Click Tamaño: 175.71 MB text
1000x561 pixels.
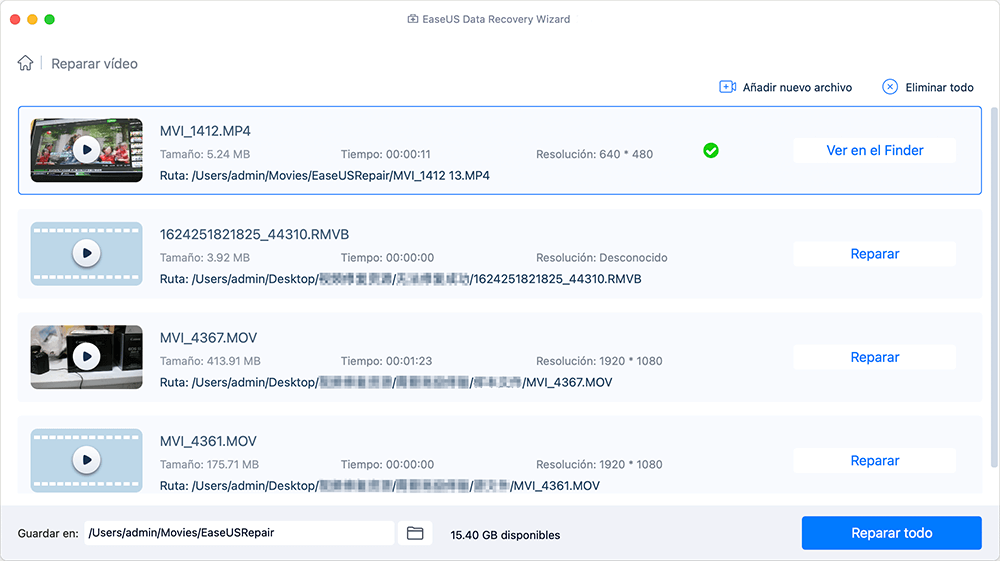click(x=209, y=464)
